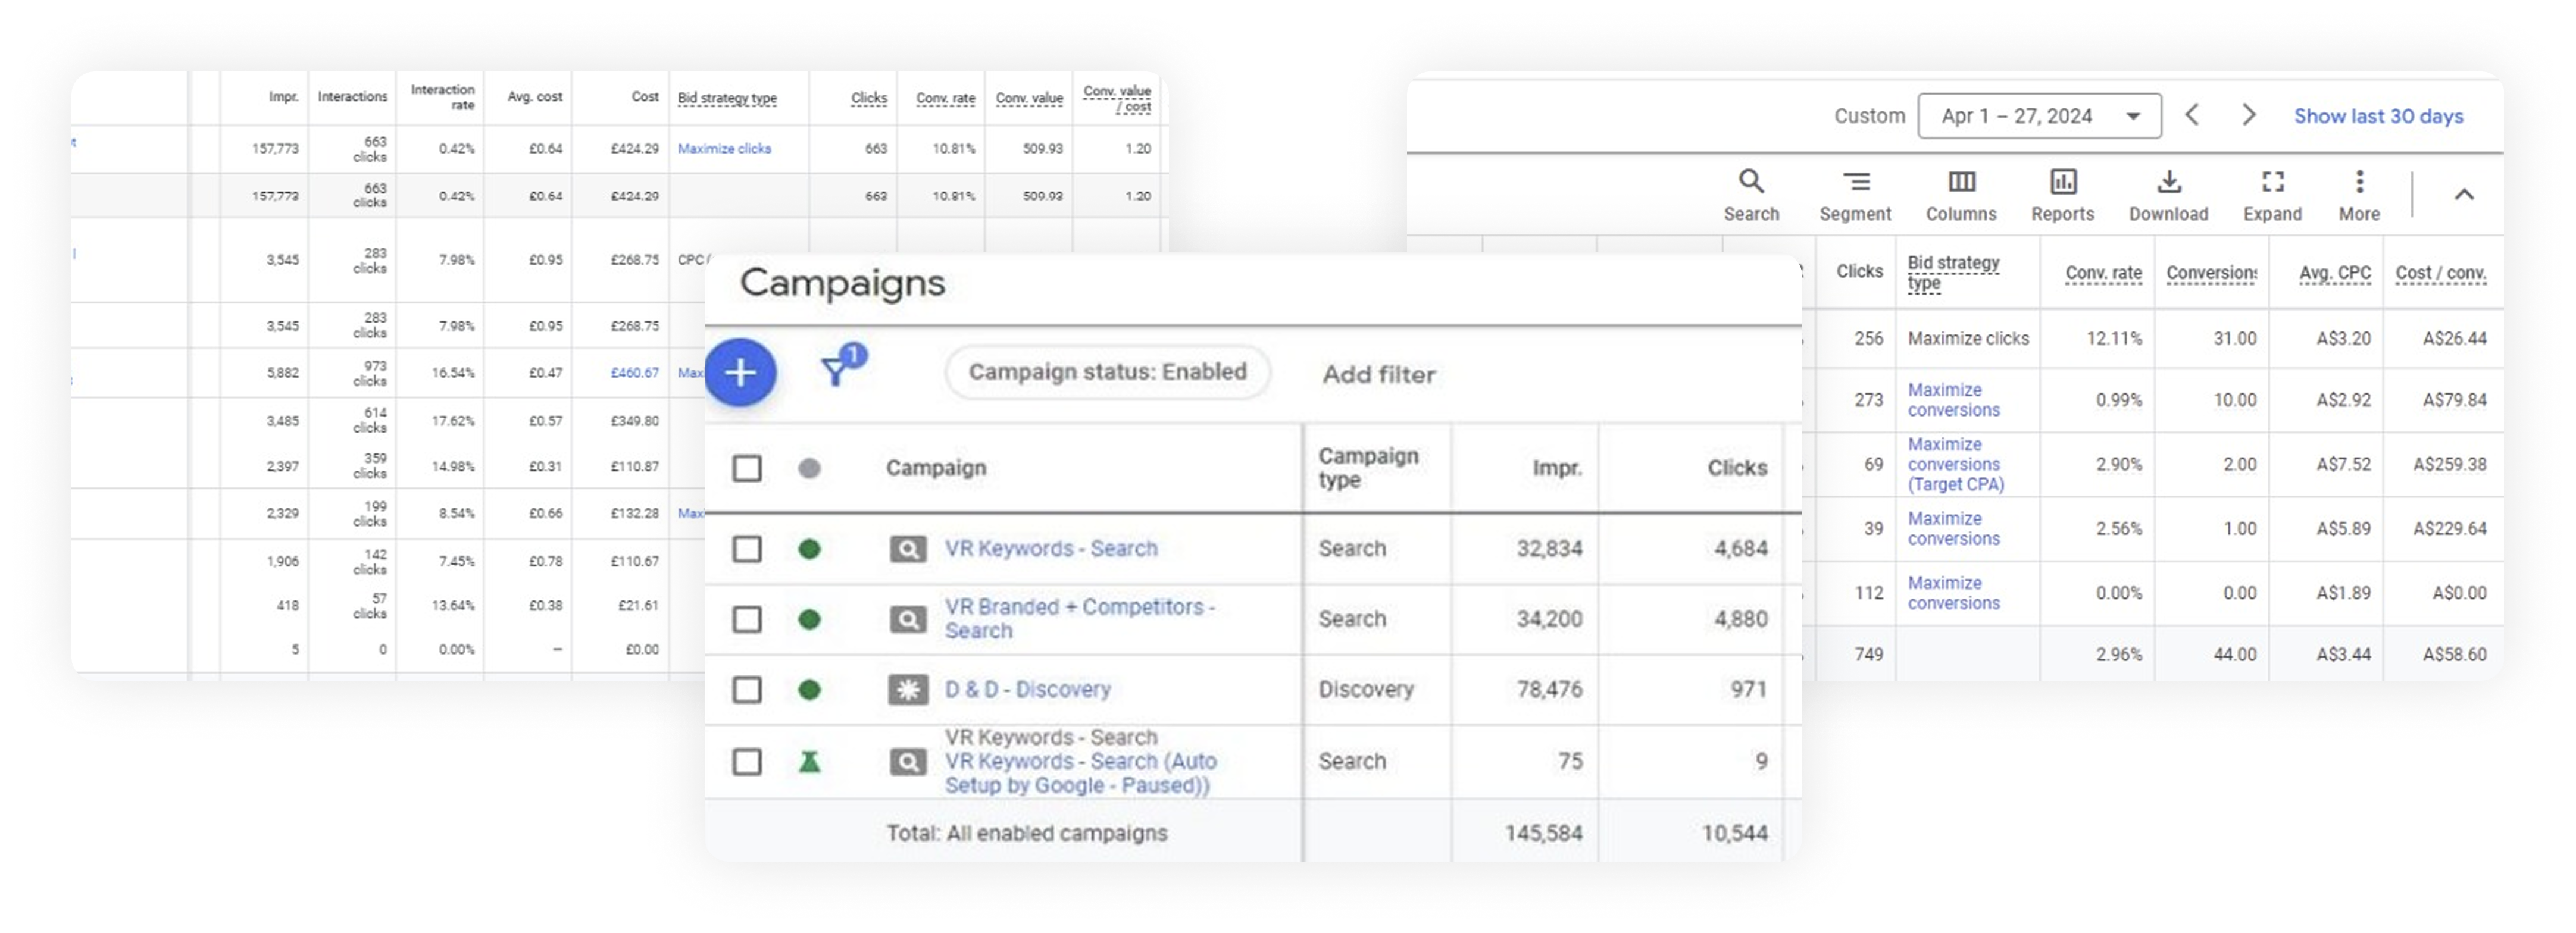Image resolution: width=2576 pixels, height=933 pixels.
Task: Collapse the toolbar using the up chevron
Action: point(2464,194)
